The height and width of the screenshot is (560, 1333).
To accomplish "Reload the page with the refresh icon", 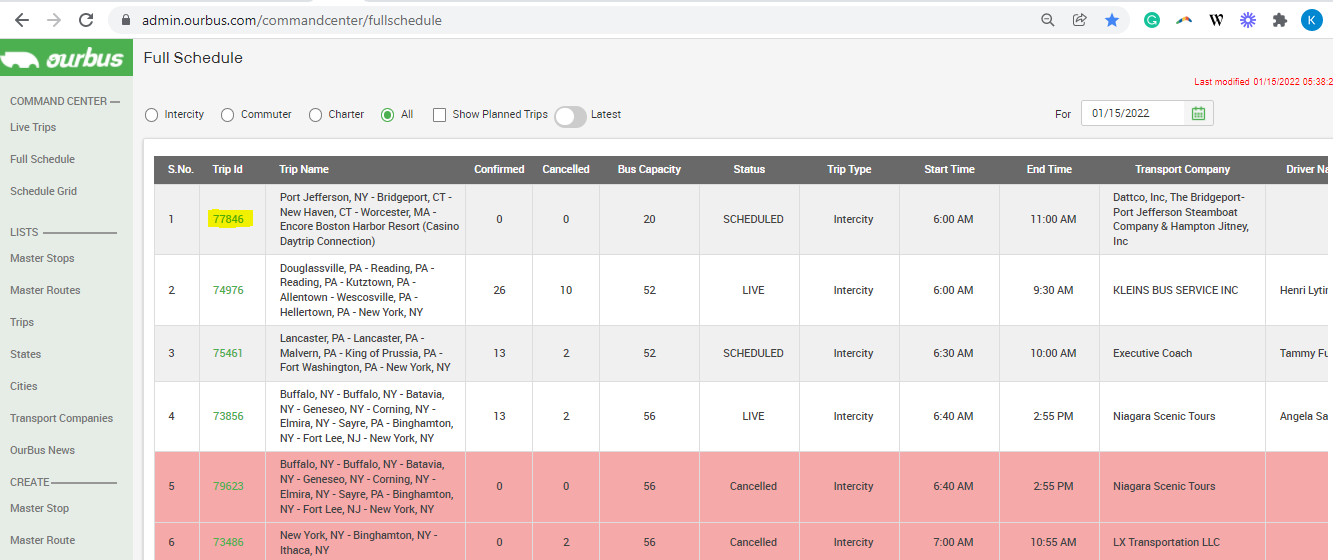I will [86, 20].
